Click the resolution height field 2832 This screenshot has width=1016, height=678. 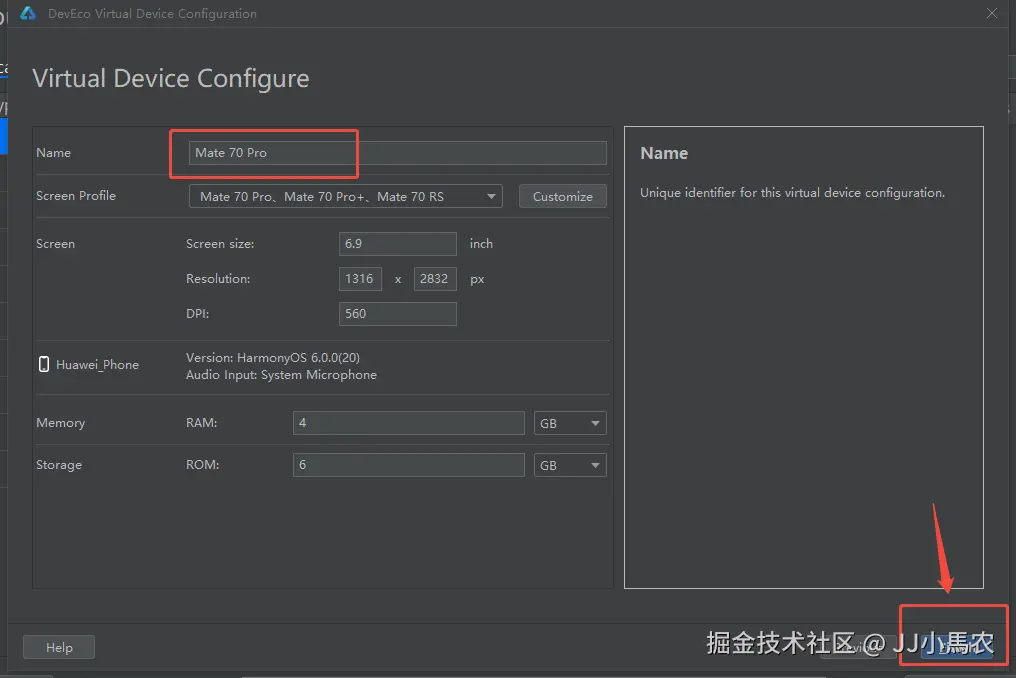(435, 279)
